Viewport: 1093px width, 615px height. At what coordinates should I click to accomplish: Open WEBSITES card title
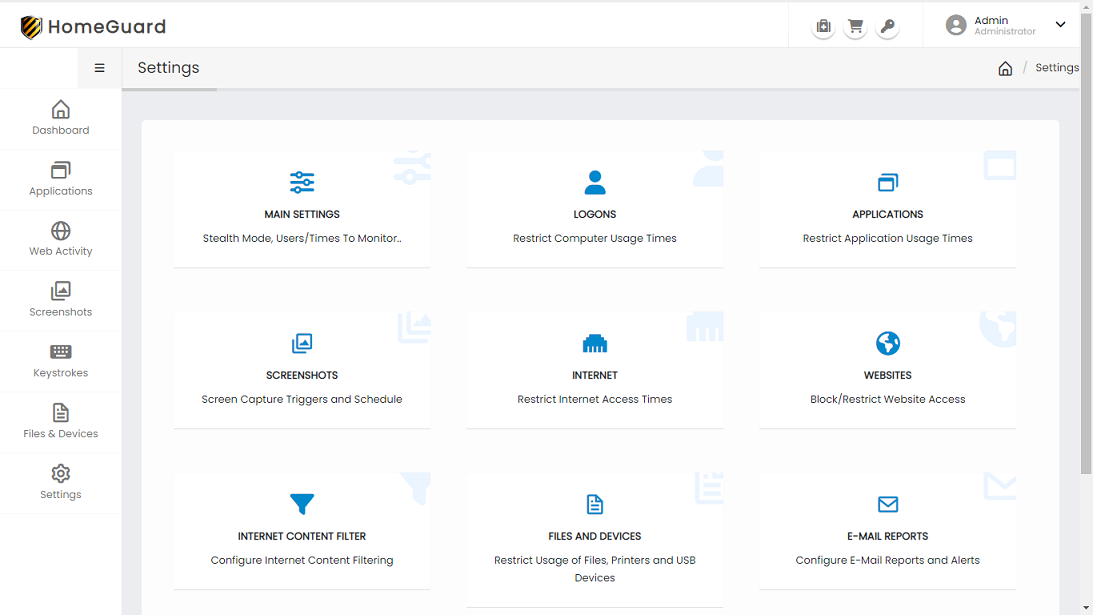887,375
